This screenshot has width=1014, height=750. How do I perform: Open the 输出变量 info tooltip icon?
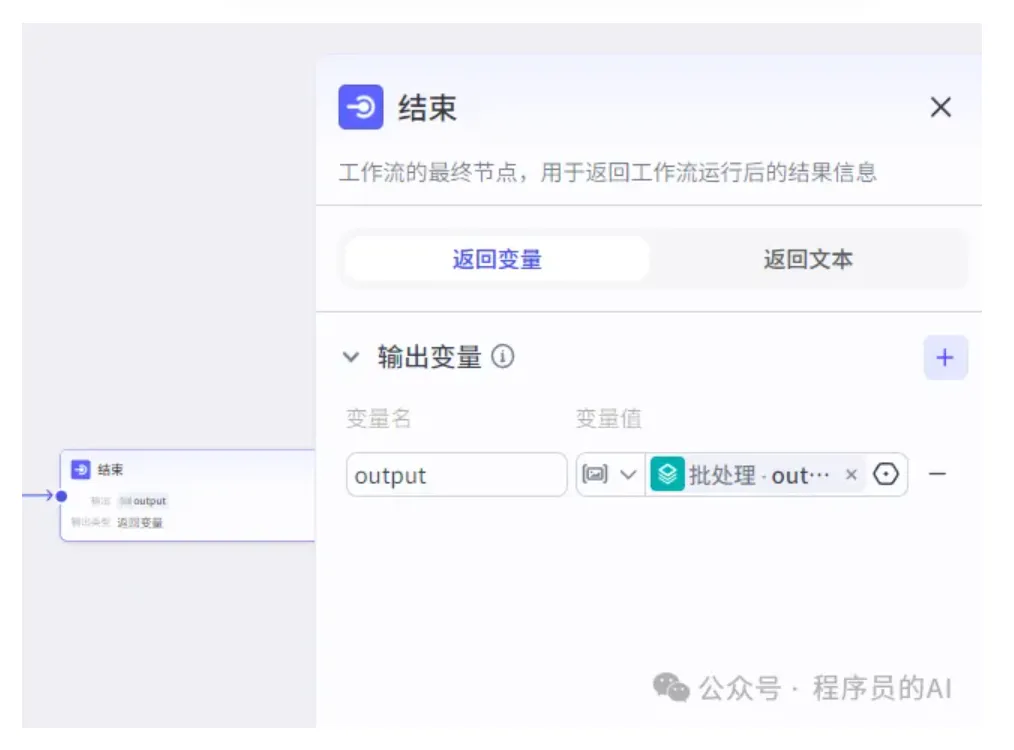pos(502,356)
